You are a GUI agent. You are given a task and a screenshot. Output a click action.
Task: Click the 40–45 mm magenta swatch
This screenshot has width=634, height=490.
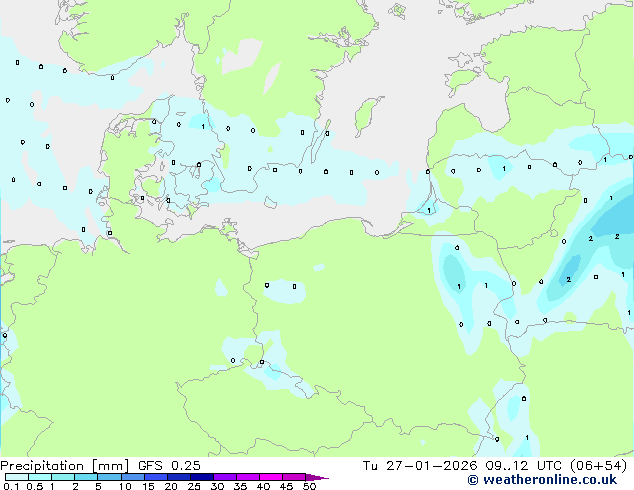[271, 477]
